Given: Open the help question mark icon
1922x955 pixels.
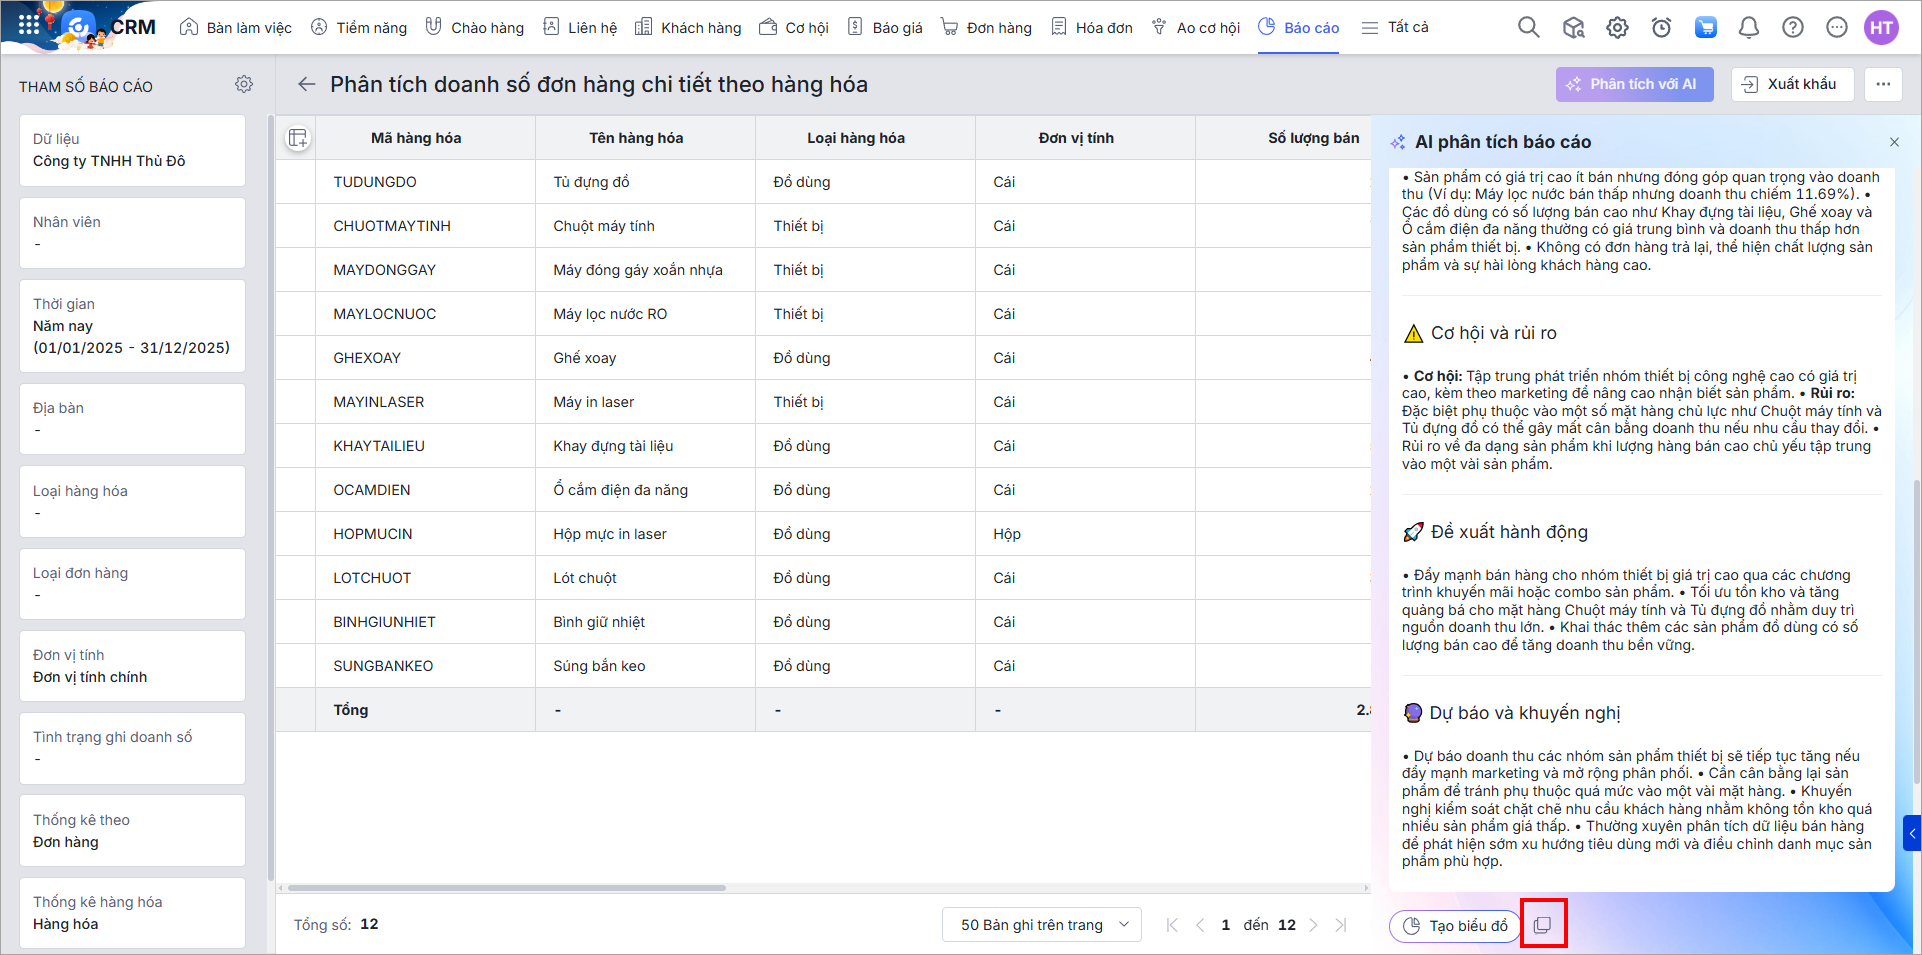Looking at the screenshot, I should point(1793,28).
